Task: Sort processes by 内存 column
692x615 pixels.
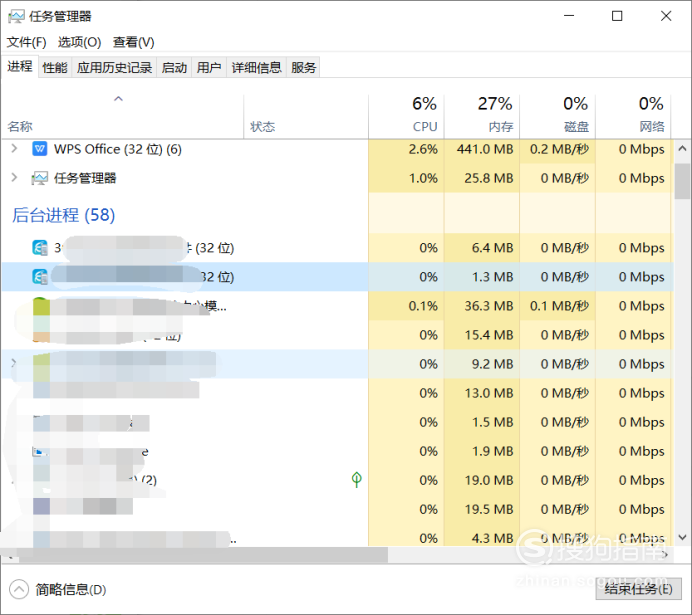Action: [x=481, y=116]
